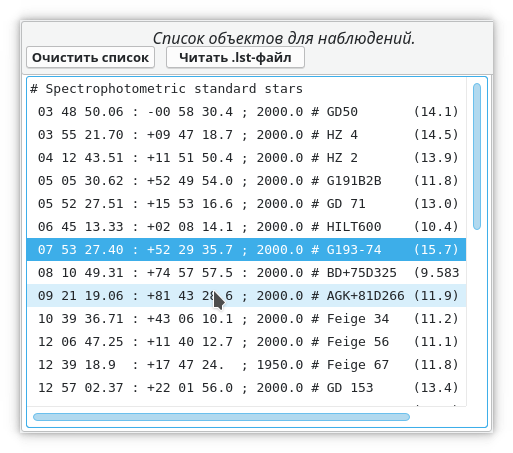Viewport: 513px width, 453px height.
Task: Choose the HZ 2 list entry
Action: (246, 158)
